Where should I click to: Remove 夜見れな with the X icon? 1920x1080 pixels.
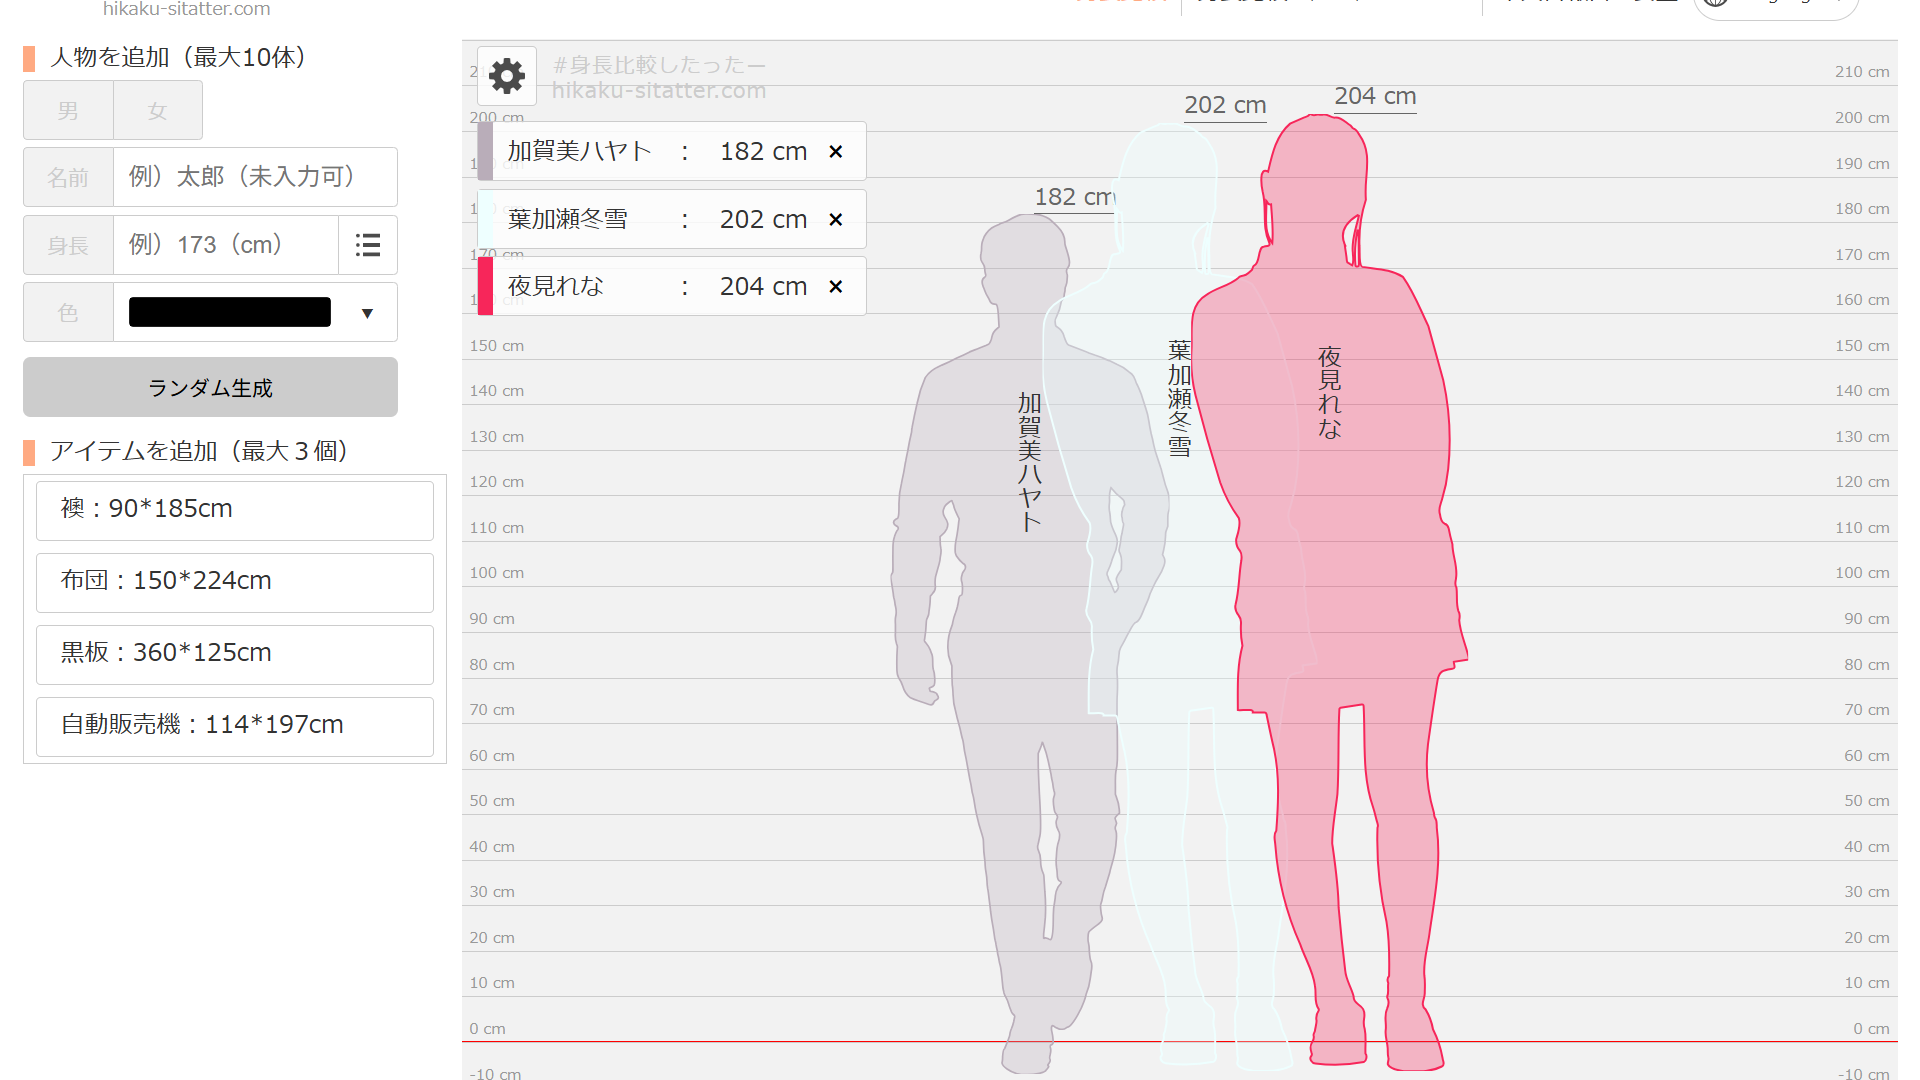tap(836, 287)
